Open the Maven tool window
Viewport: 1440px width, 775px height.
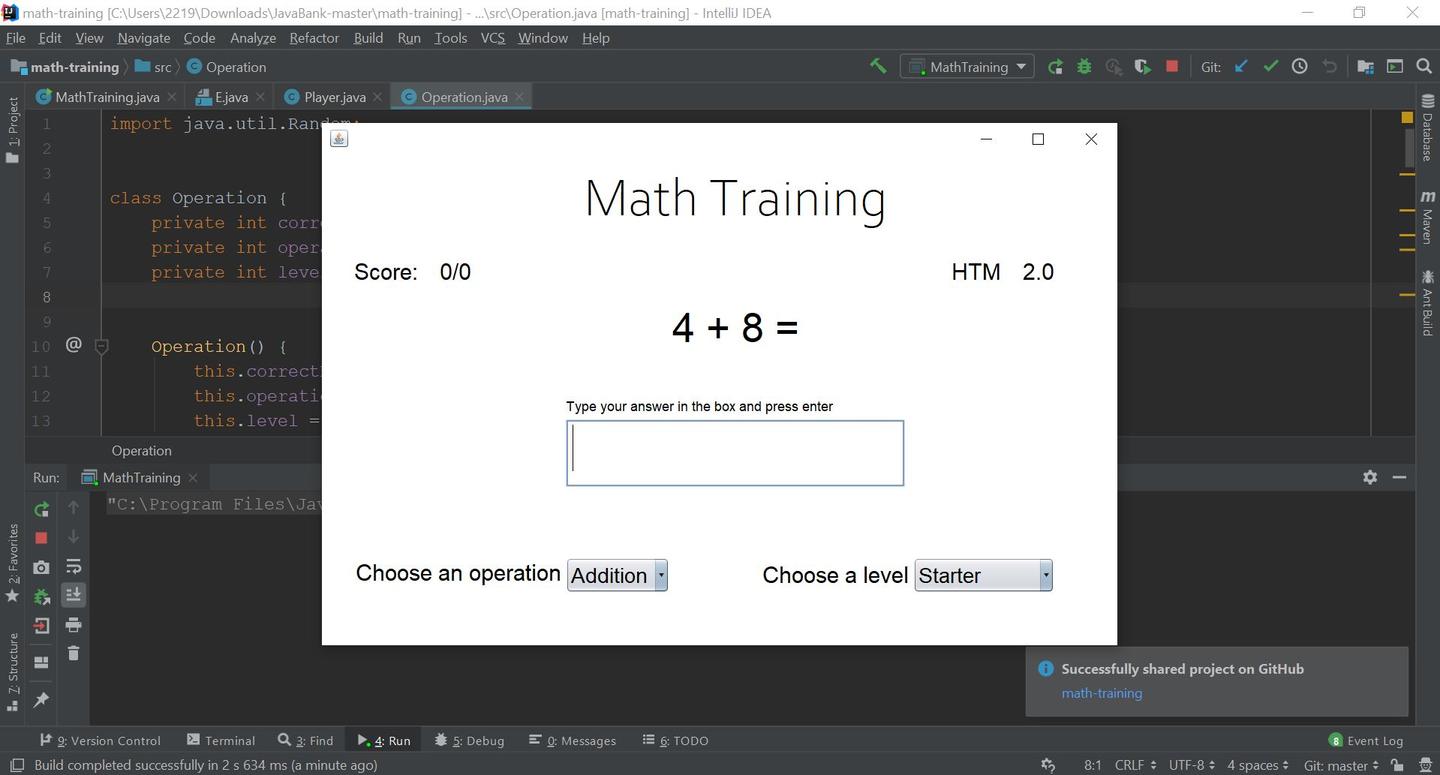click(1428, 216)
